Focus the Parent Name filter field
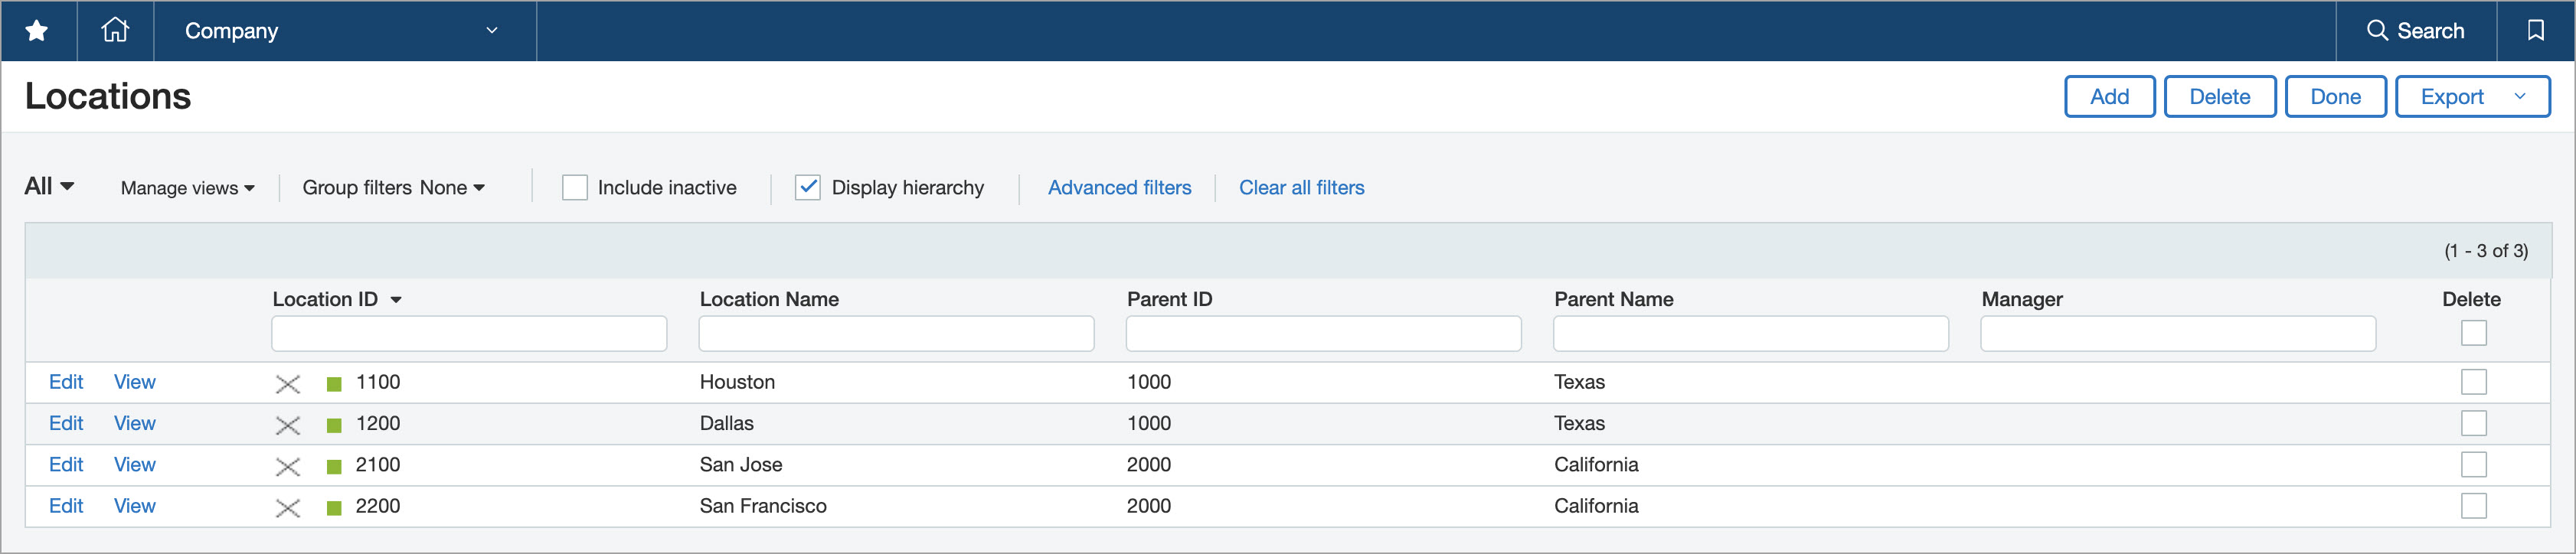 click(1750, 334)
